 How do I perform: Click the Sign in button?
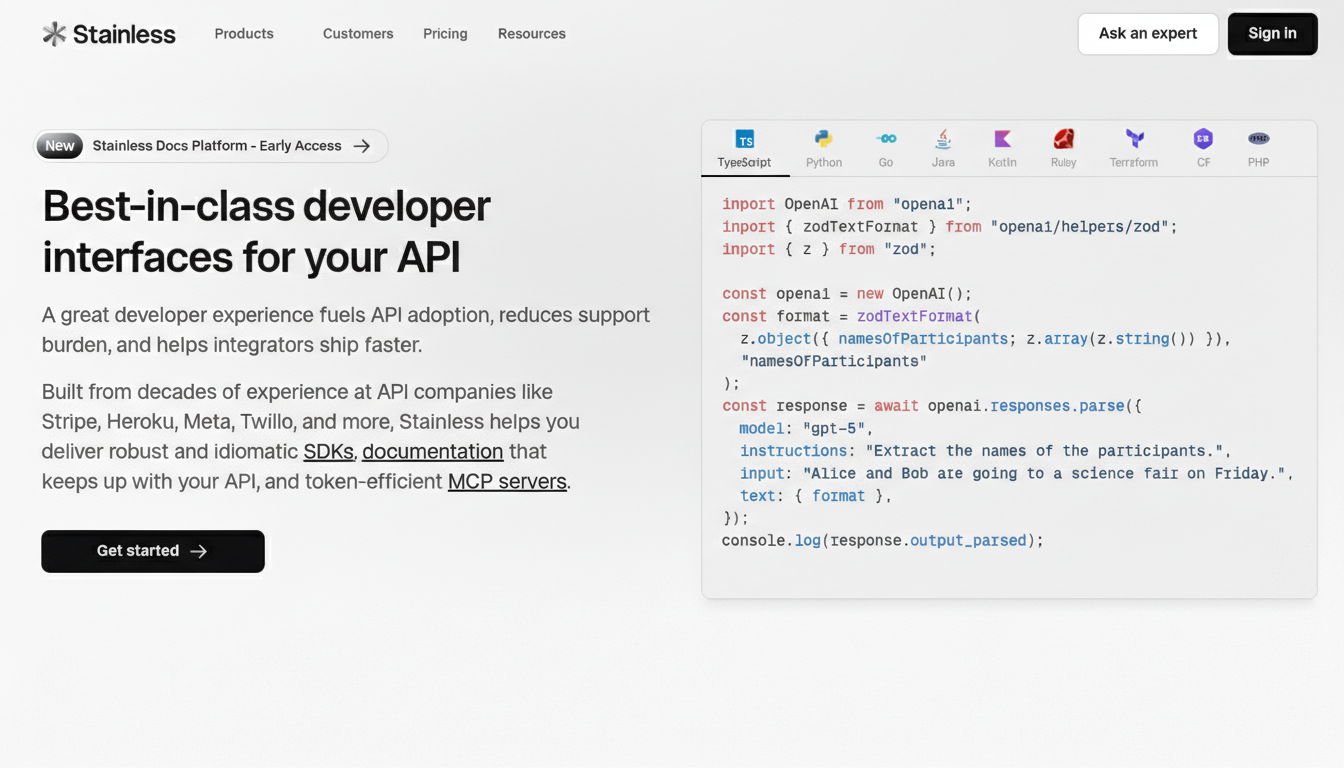1272,34
